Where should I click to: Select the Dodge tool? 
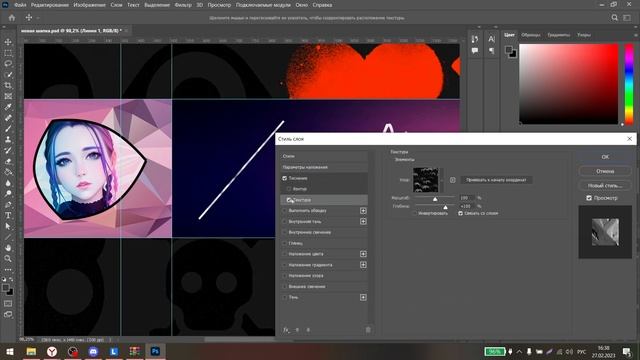click(x=8, y=193)
